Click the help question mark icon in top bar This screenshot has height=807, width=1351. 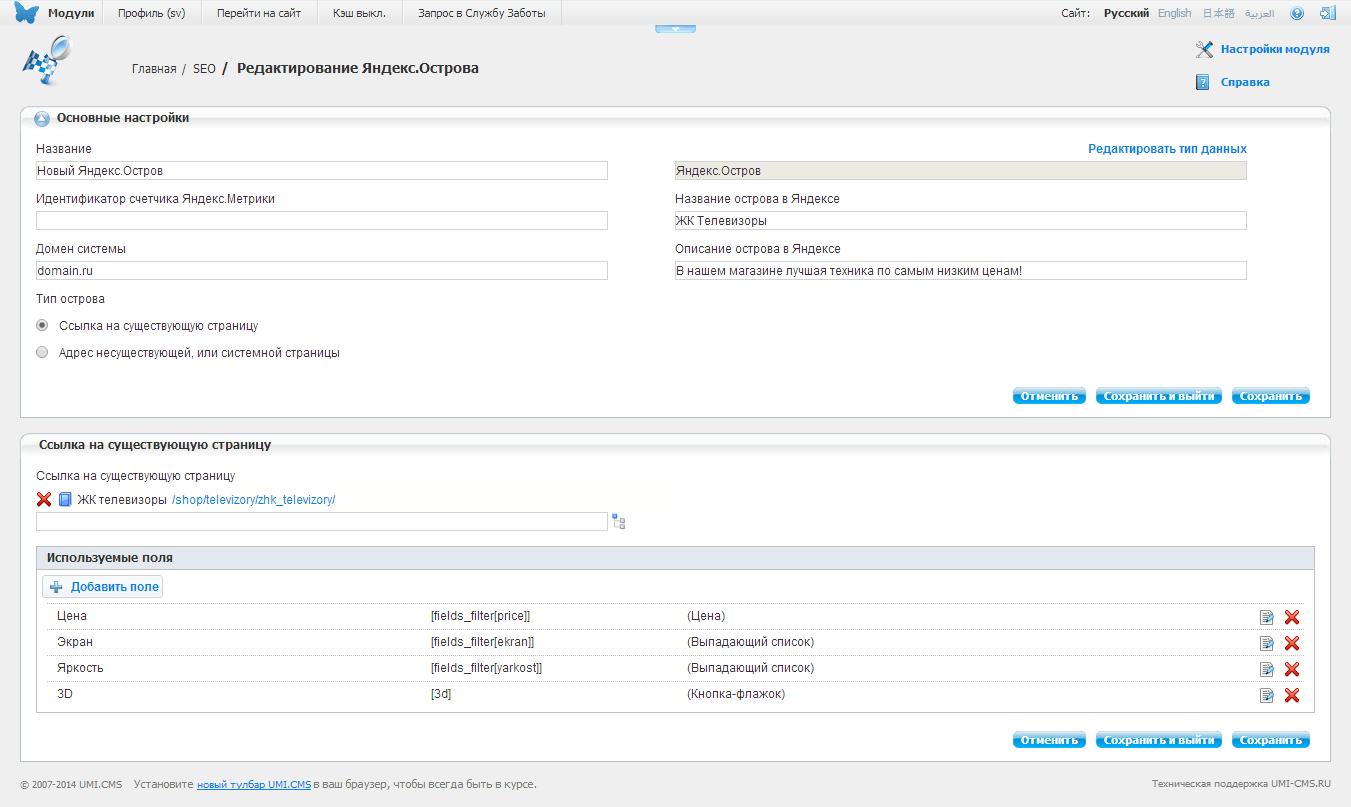(1297, 13)
